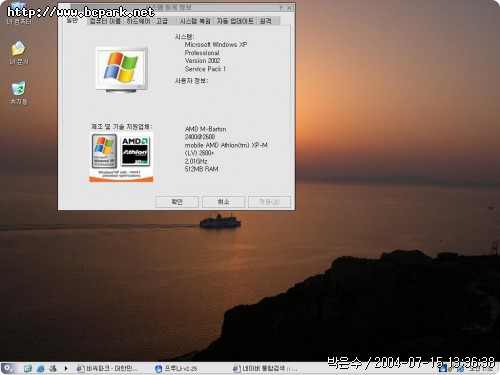Image resolution: width=500 pixels, height=375 pixels.
Task: Click the '2.01GHz' text
Action: 196,161
